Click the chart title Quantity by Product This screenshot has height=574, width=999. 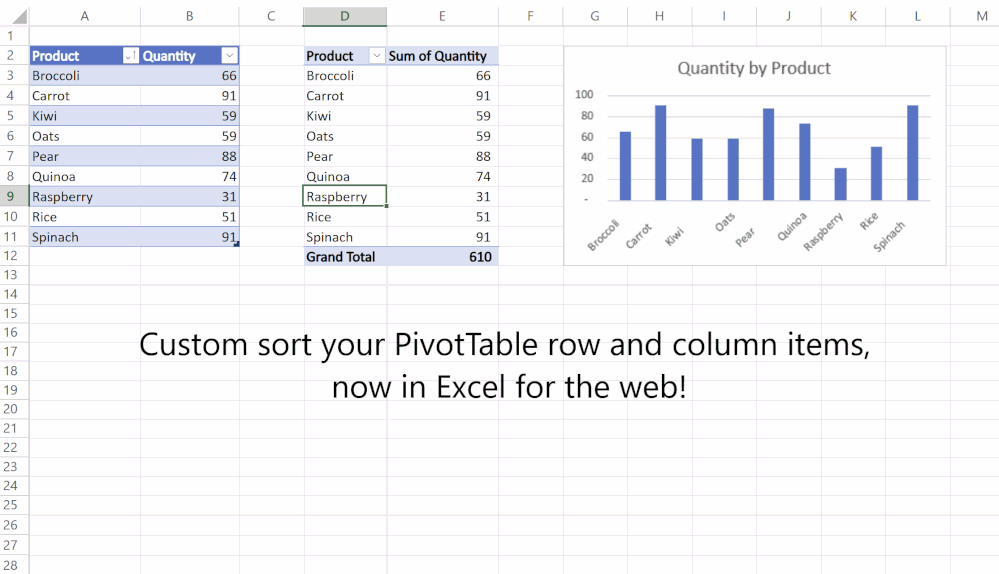coord(754,68)
